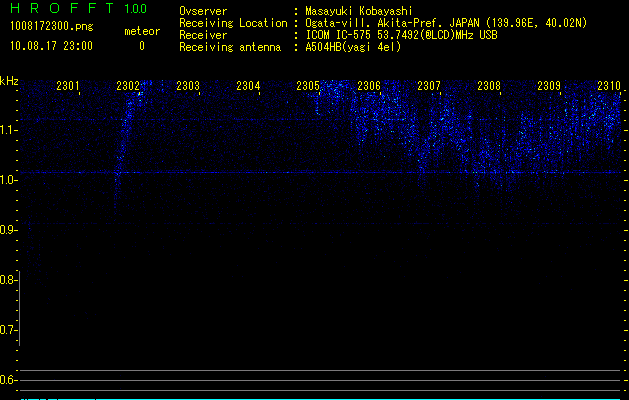Click the A504HB(yagi 4el) antenna text
This screenshot has height=400, width=629.
click(x=353, y=47)
